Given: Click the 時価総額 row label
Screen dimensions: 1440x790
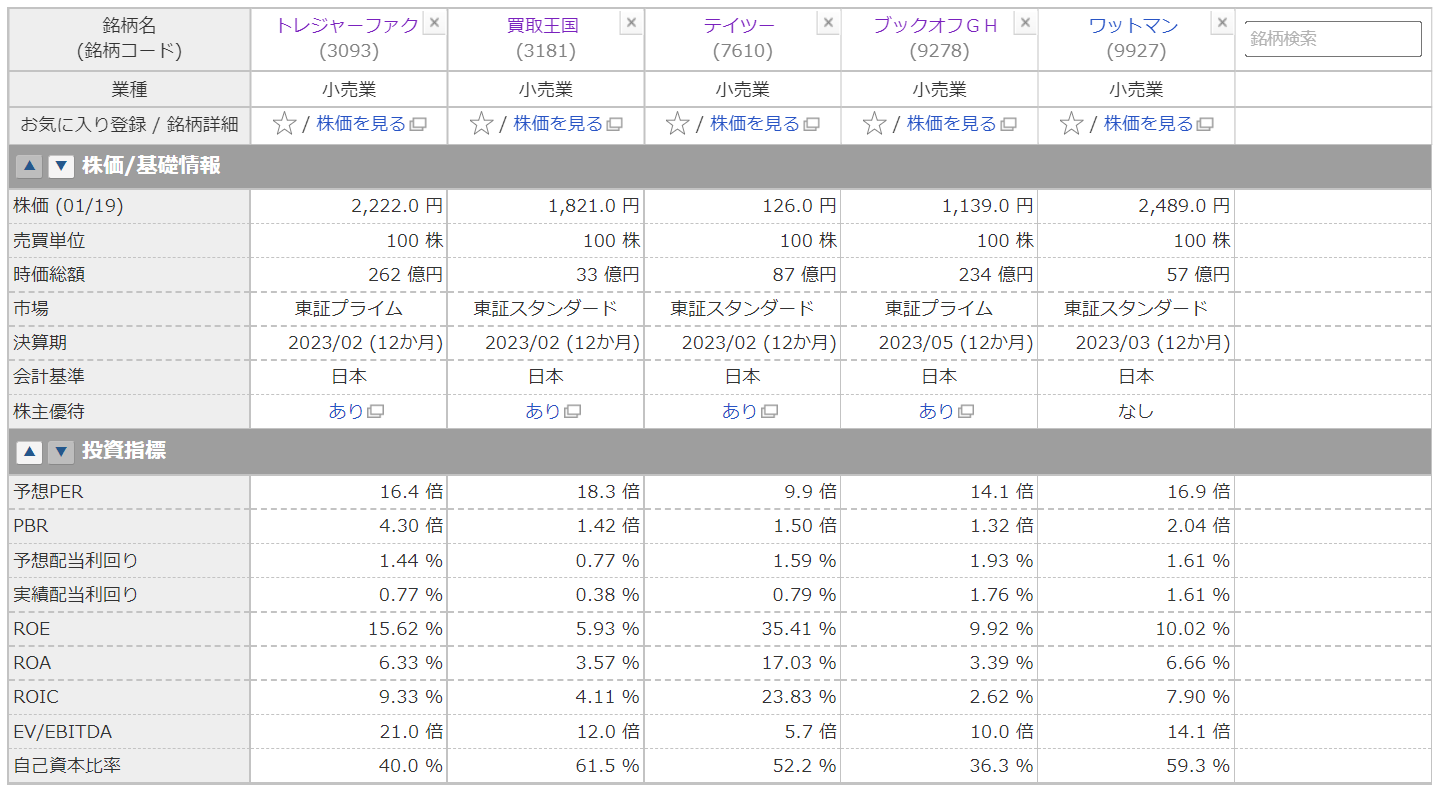Looking at the screenshot, I should pyautogui.click(x=49, y=274).
